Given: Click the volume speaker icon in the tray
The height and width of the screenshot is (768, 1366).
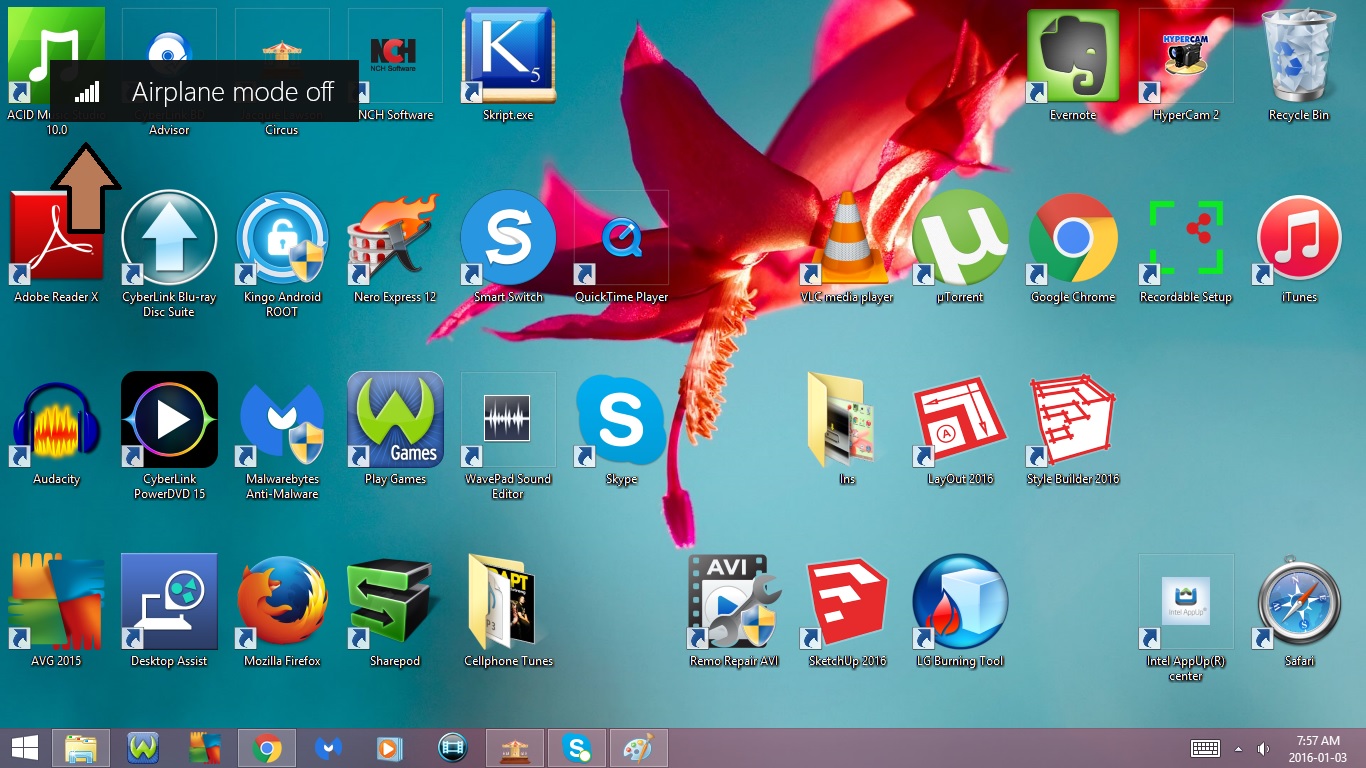Looking at the screenshot, I should (x=1263, y=749).
